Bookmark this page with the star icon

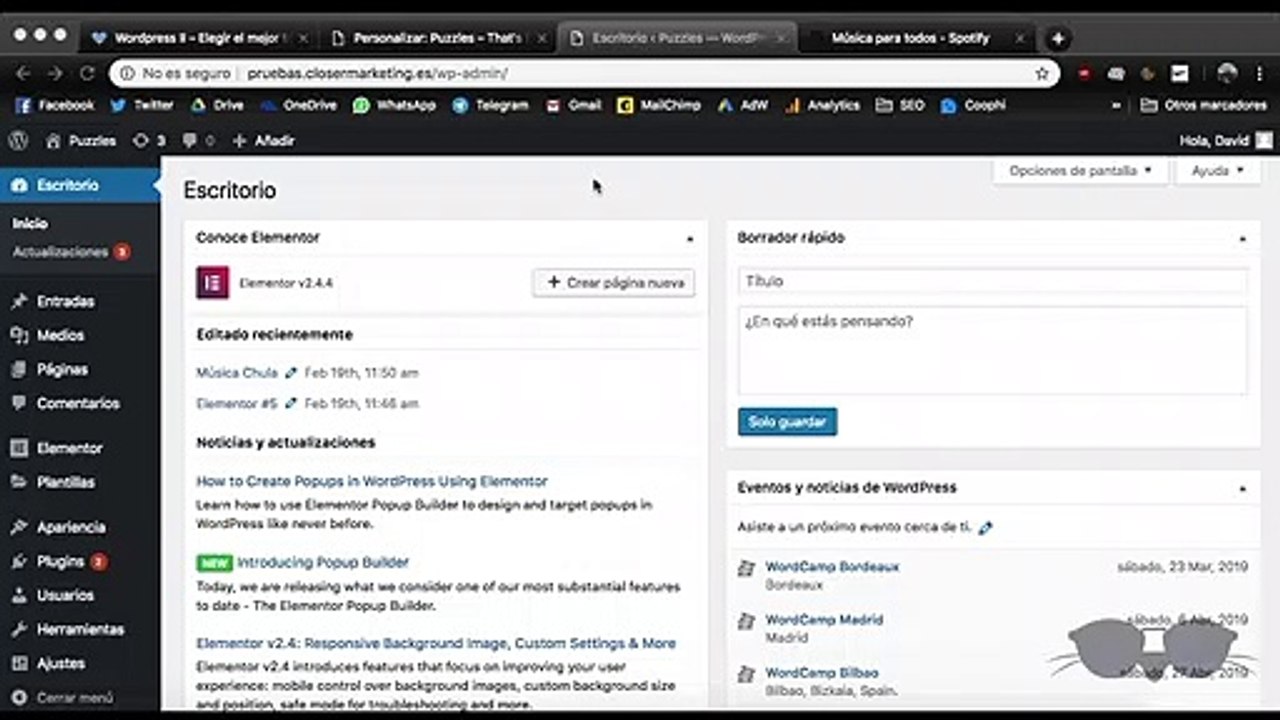point(1042,73)
